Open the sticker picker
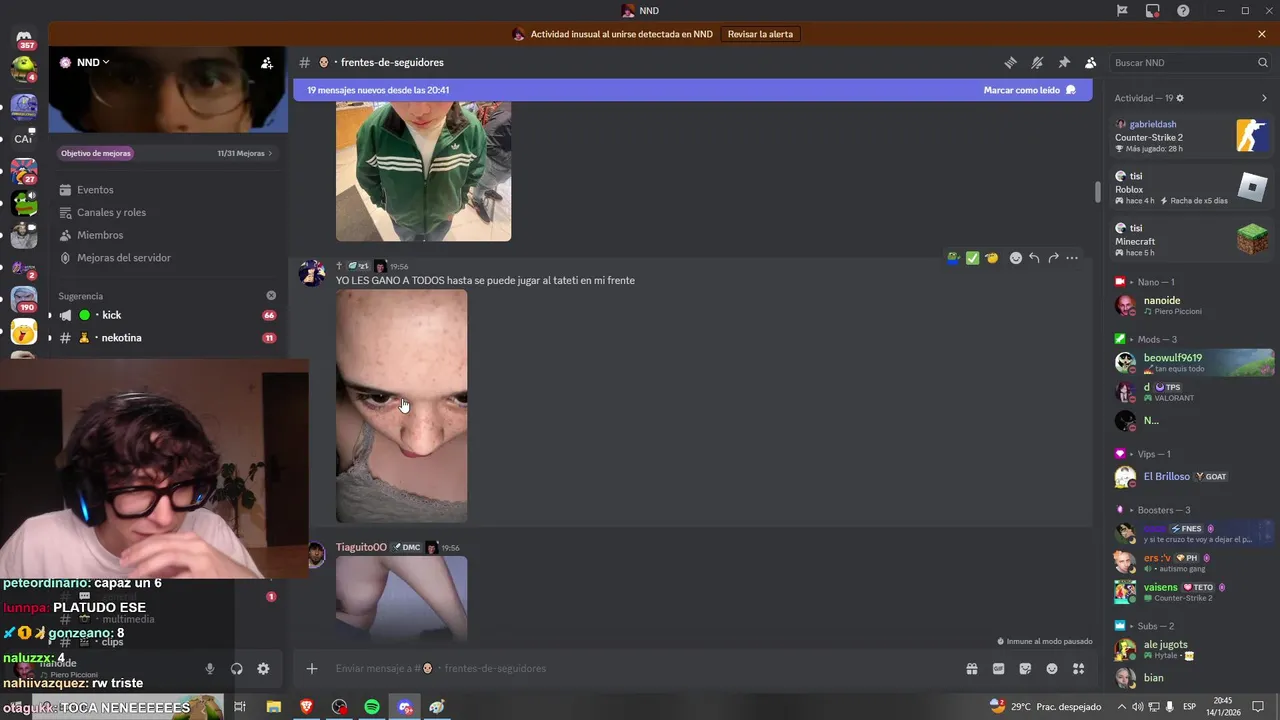Image resolution: width=1280 pixels, height=720 pixels. click(1025, 668)
